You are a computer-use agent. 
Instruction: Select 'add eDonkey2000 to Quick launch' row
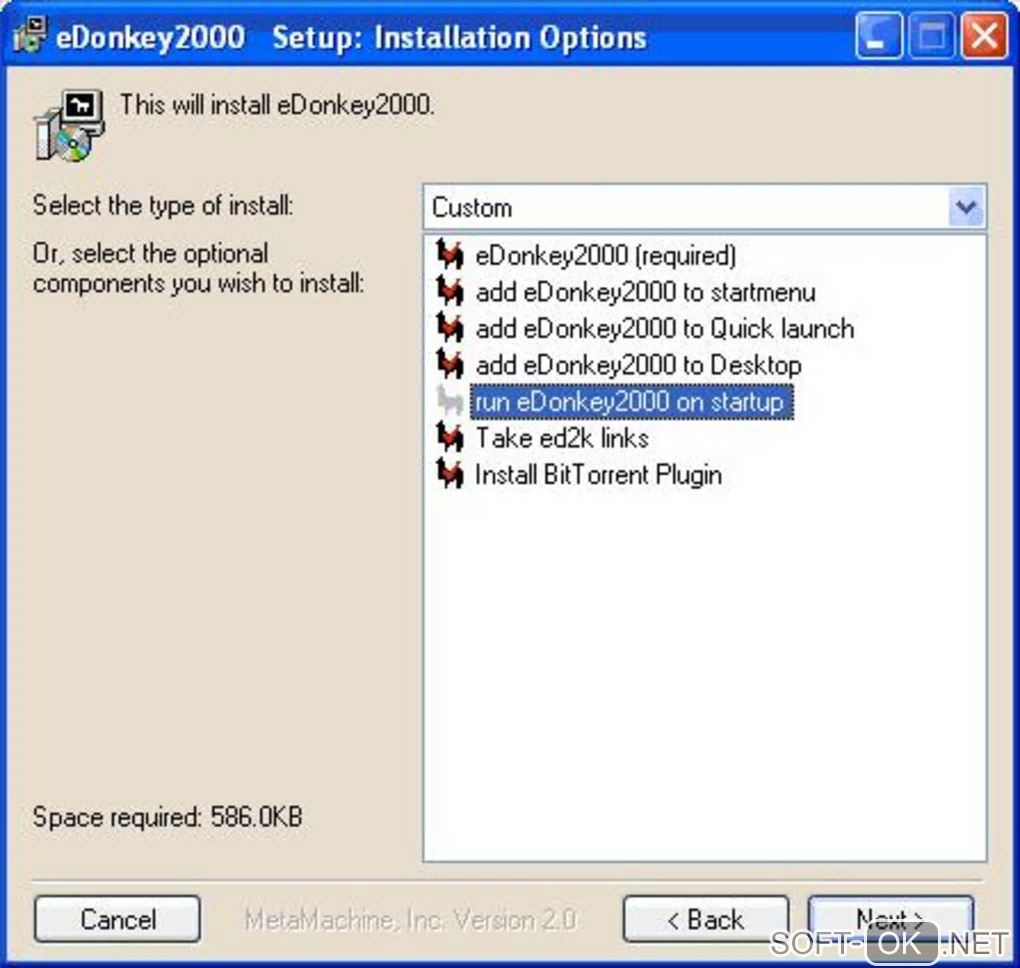[665, 329]
